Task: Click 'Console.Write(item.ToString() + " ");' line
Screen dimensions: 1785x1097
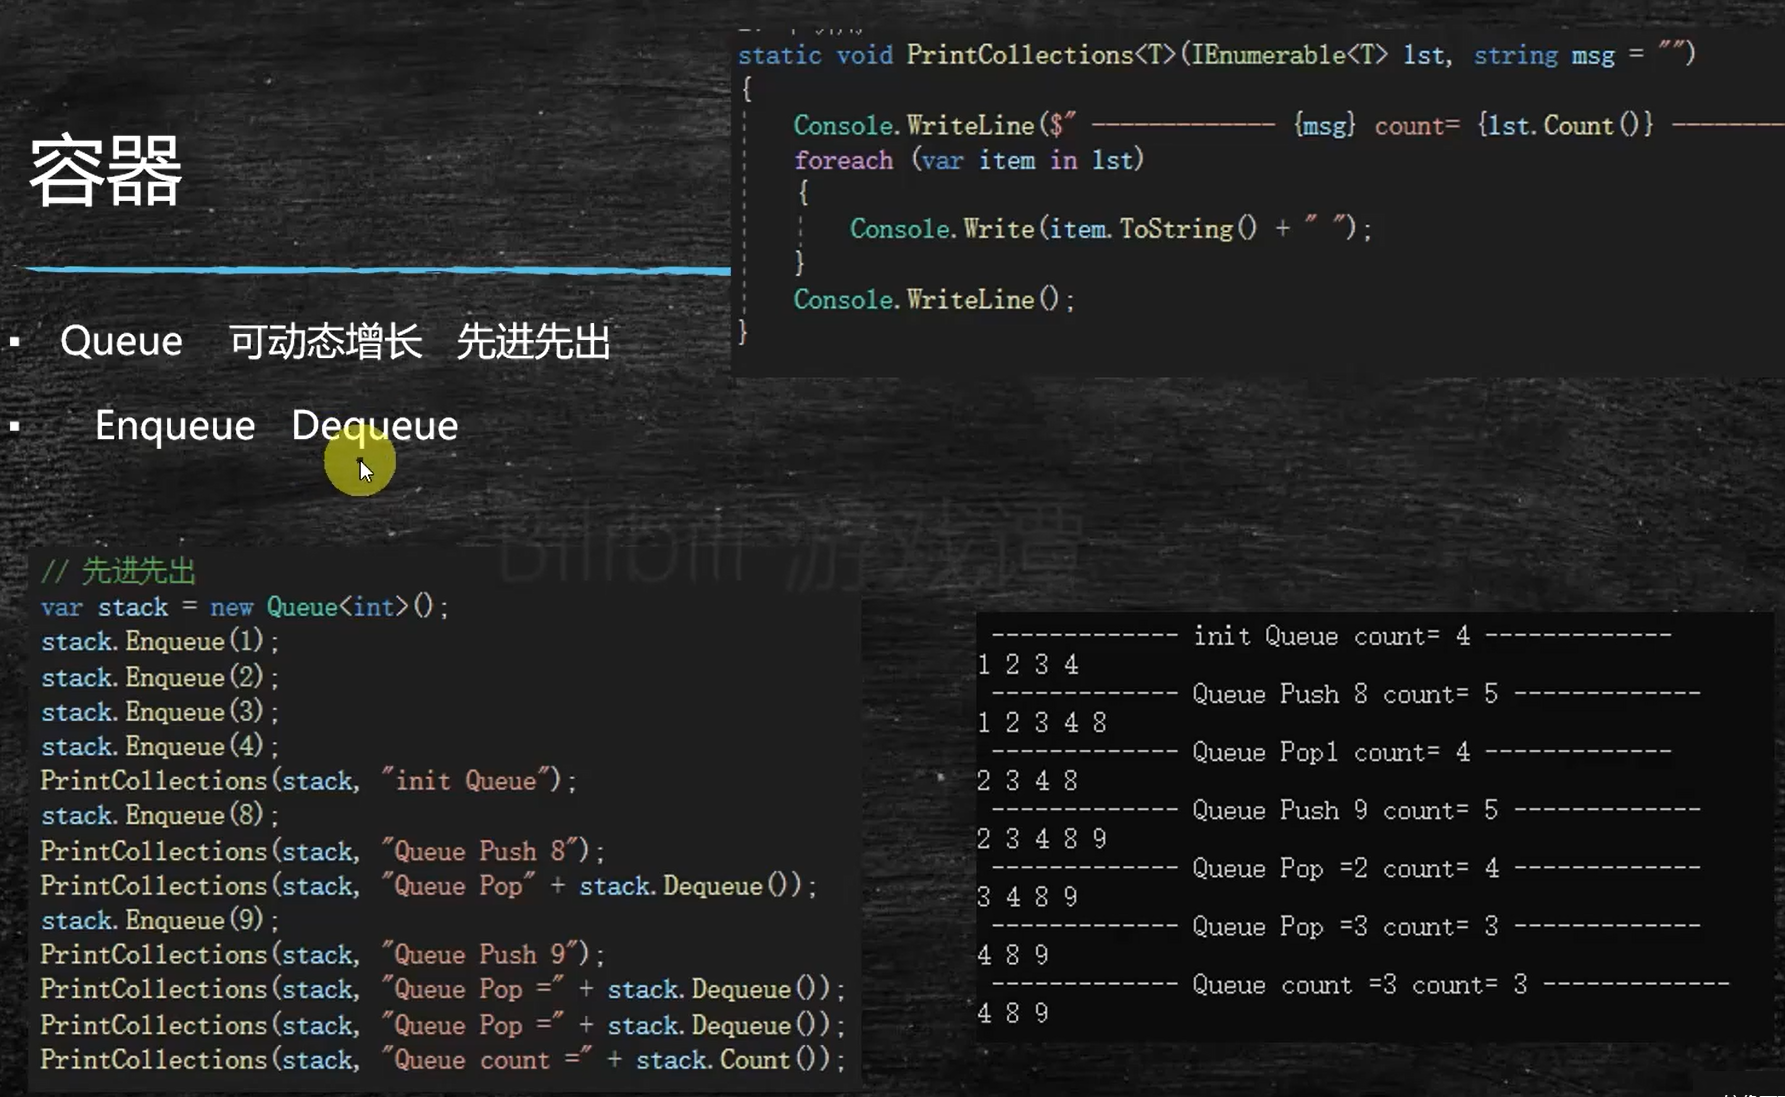Action: coord(1111,229)
